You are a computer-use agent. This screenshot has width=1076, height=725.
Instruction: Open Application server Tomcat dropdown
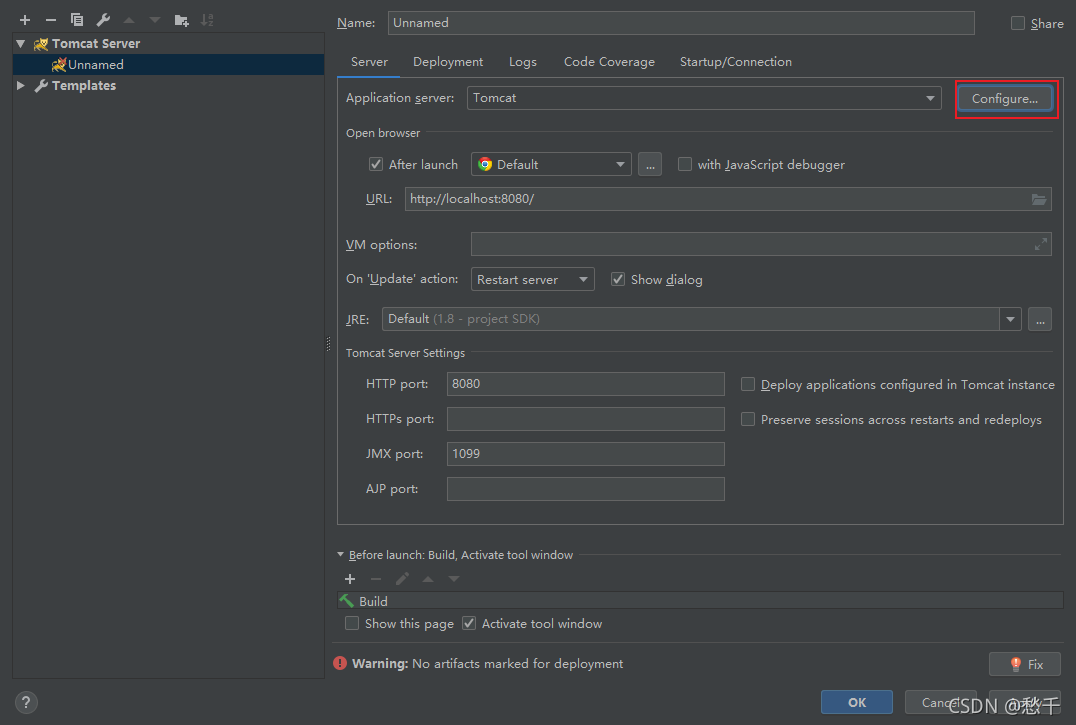coord(704,98)
